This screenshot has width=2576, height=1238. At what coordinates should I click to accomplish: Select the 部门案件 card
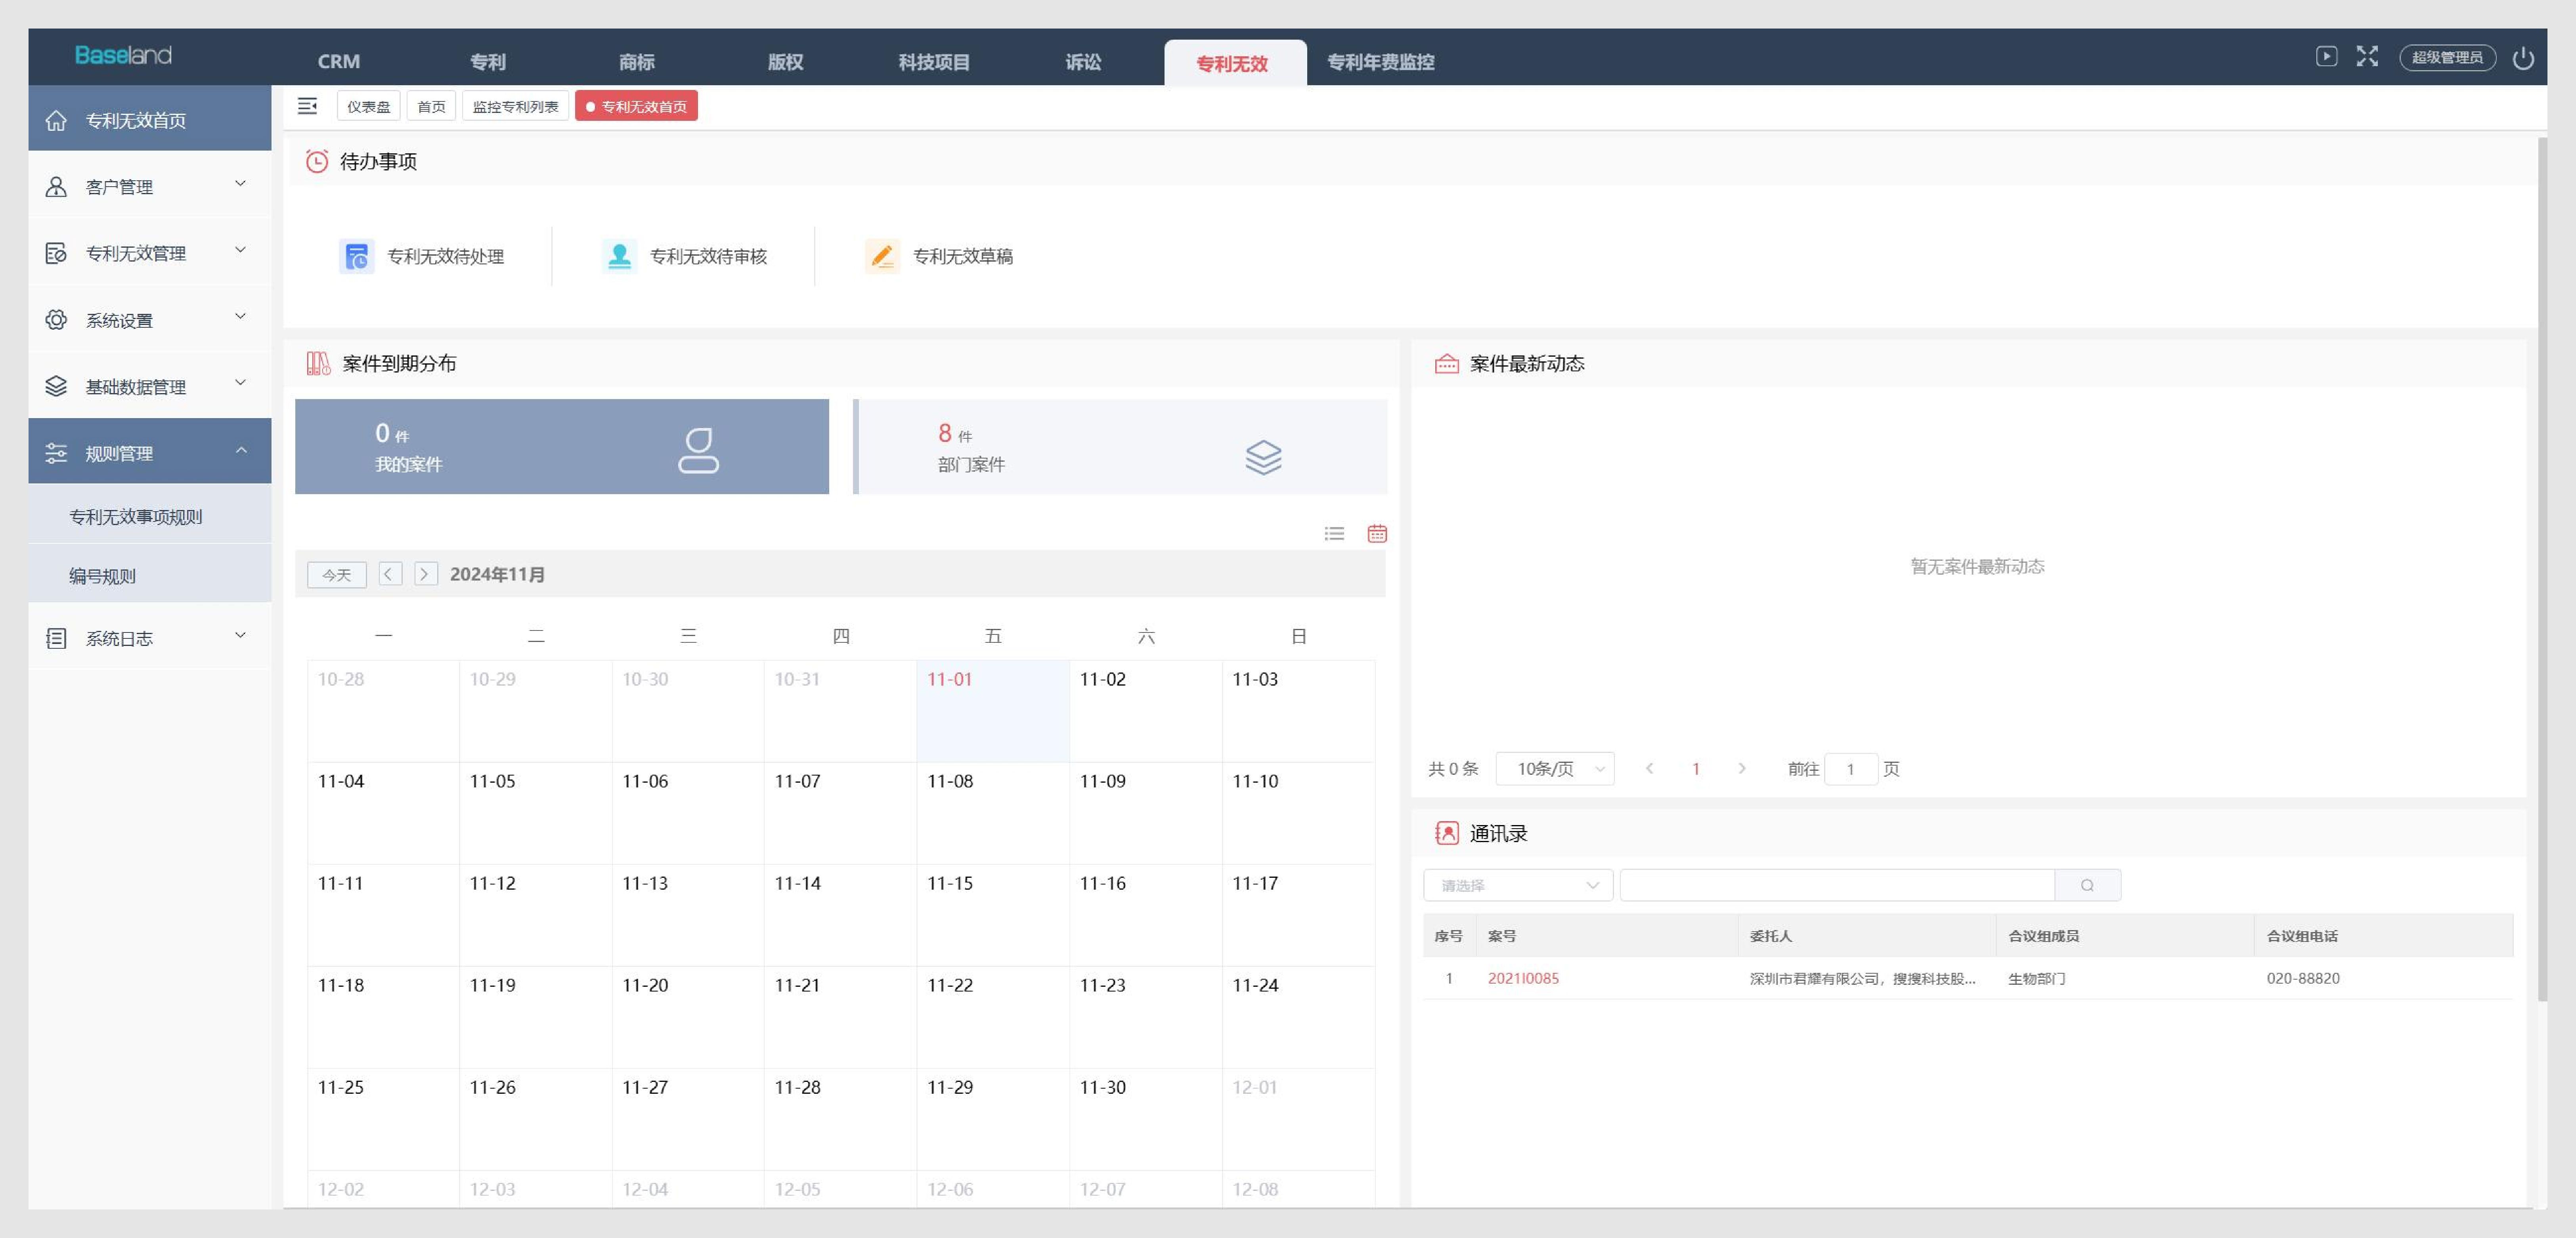1120,447
